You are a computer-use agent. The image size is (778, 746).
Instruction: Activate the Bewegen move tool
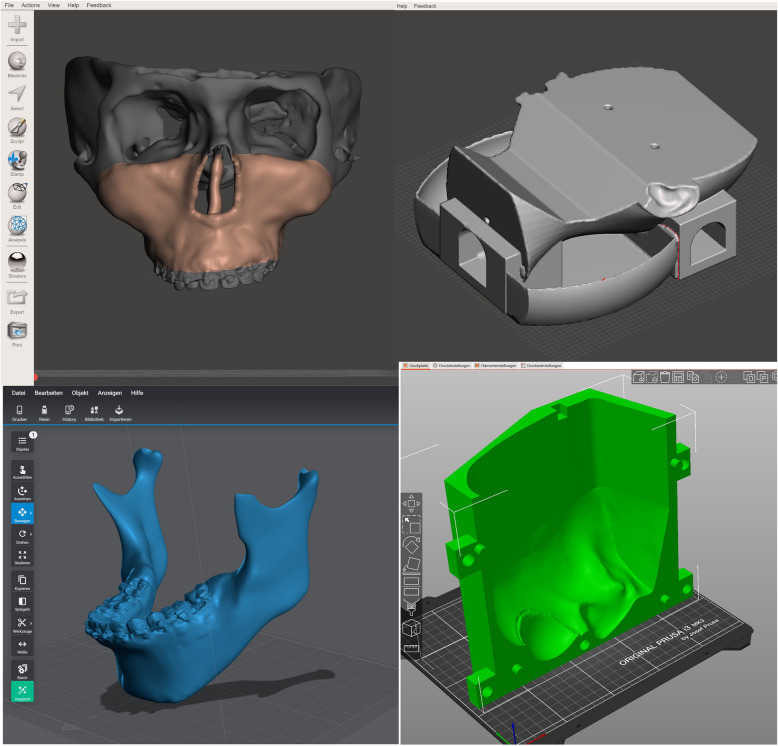(x=22, y=514)
